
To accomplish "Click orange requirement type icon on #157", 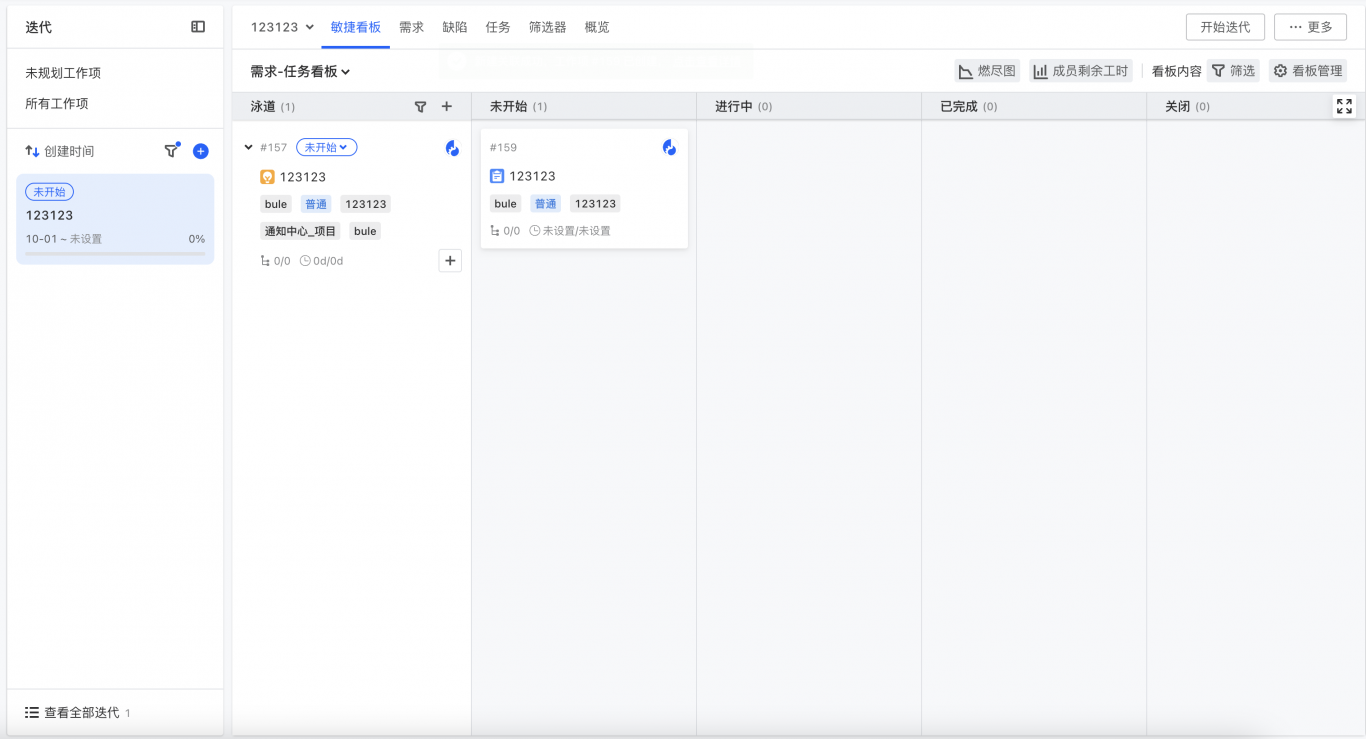I will (x=267, y=177).
